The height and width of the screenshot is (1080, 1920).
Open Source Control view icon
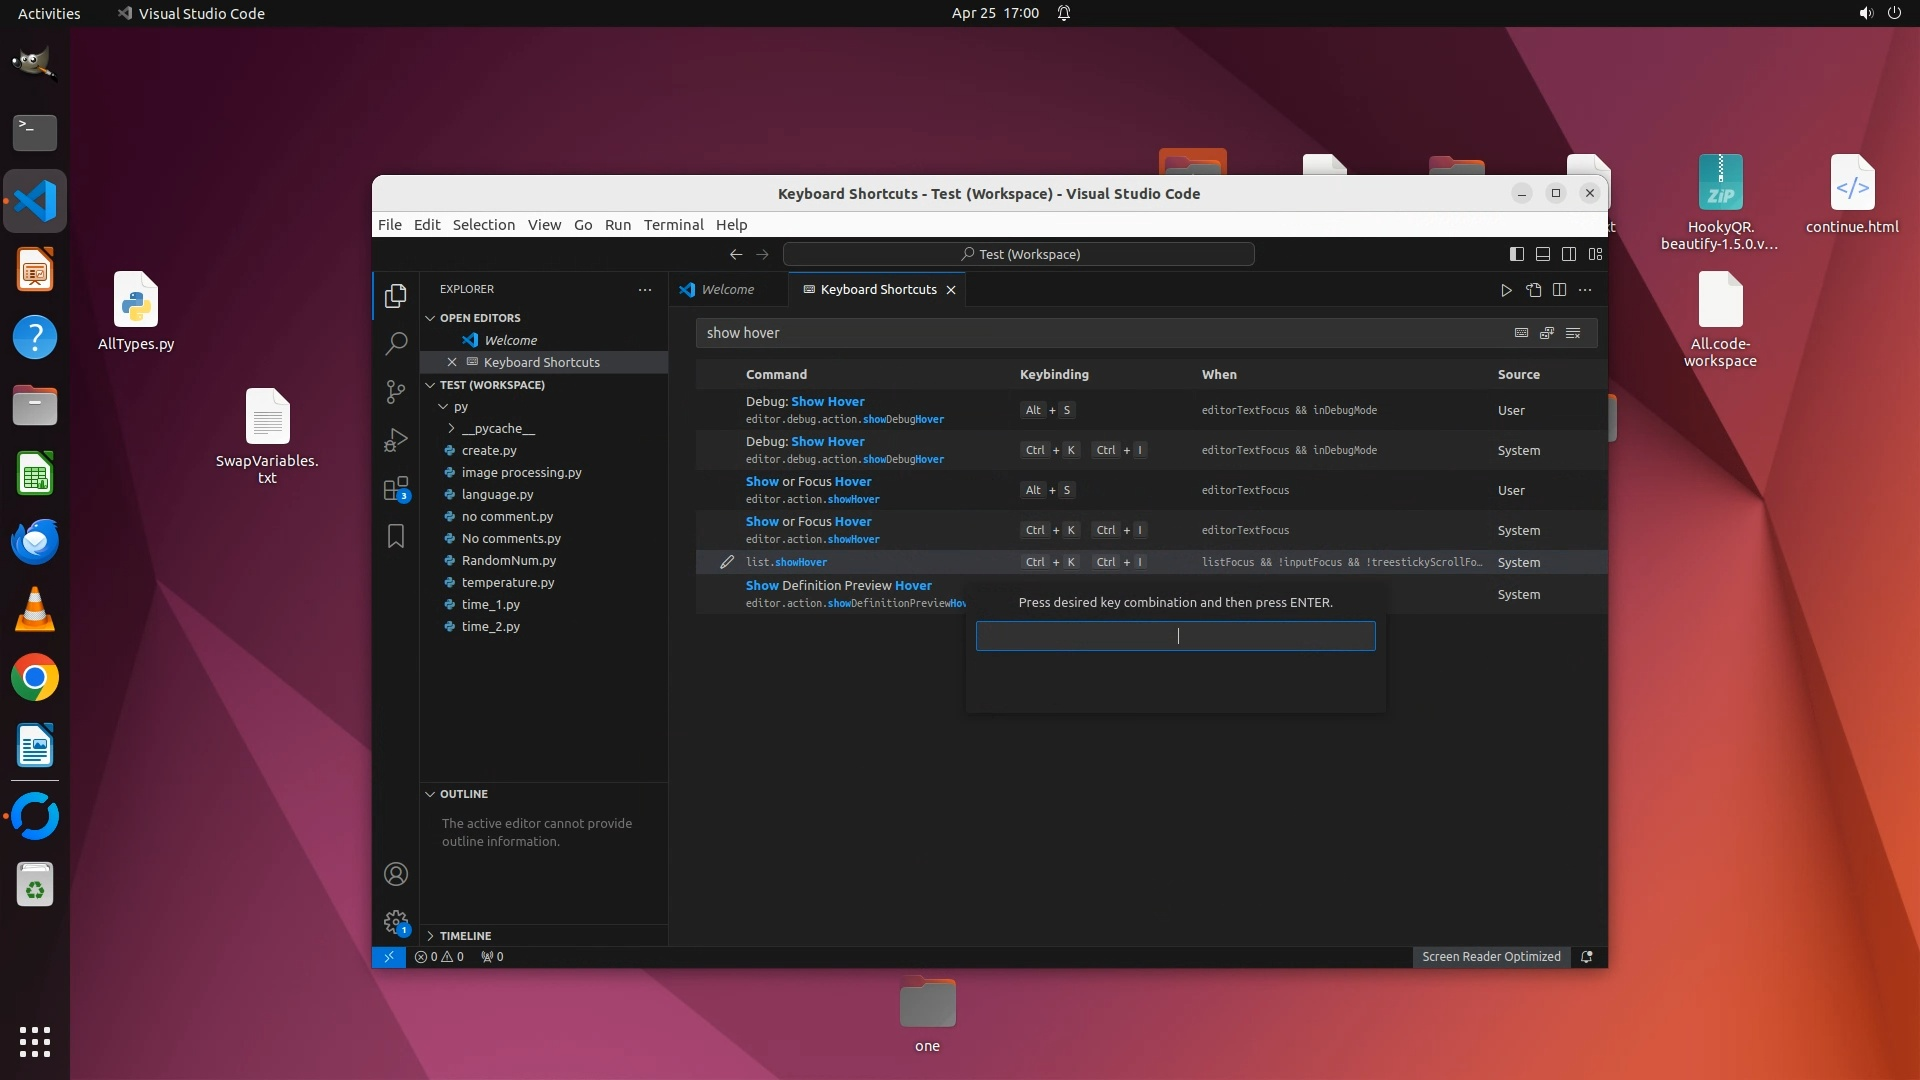tap(396, 392)
